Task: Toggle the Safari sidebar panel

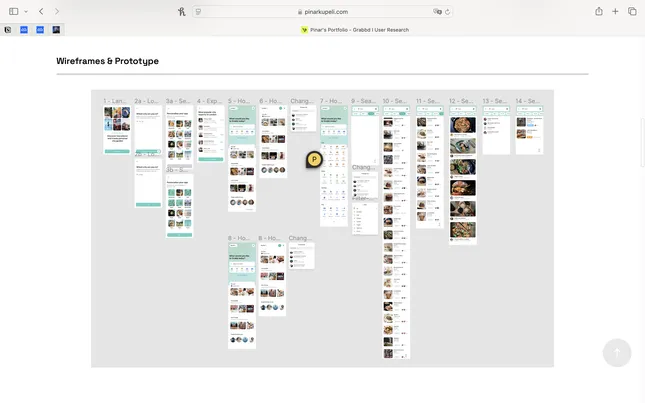Action: click(14, 11)
